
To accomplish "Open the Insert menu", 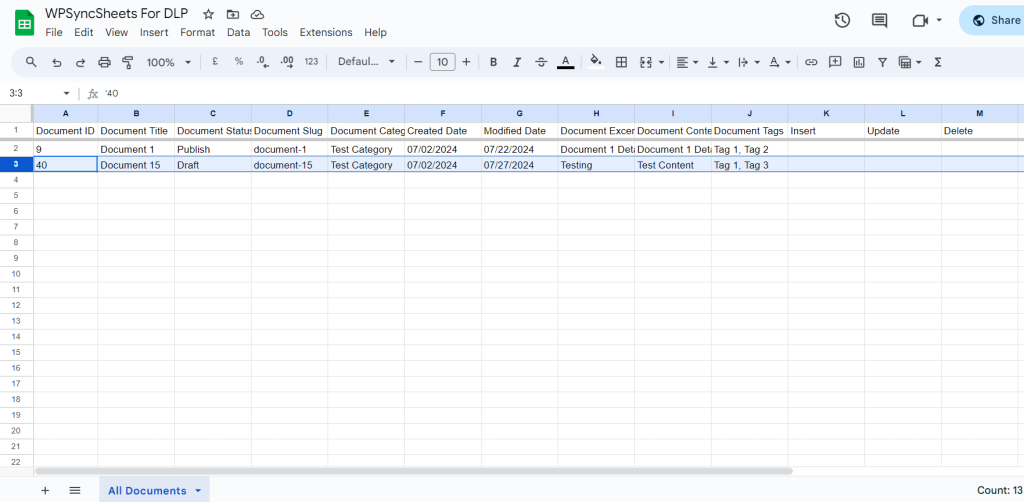I will [x=154, y=32].
